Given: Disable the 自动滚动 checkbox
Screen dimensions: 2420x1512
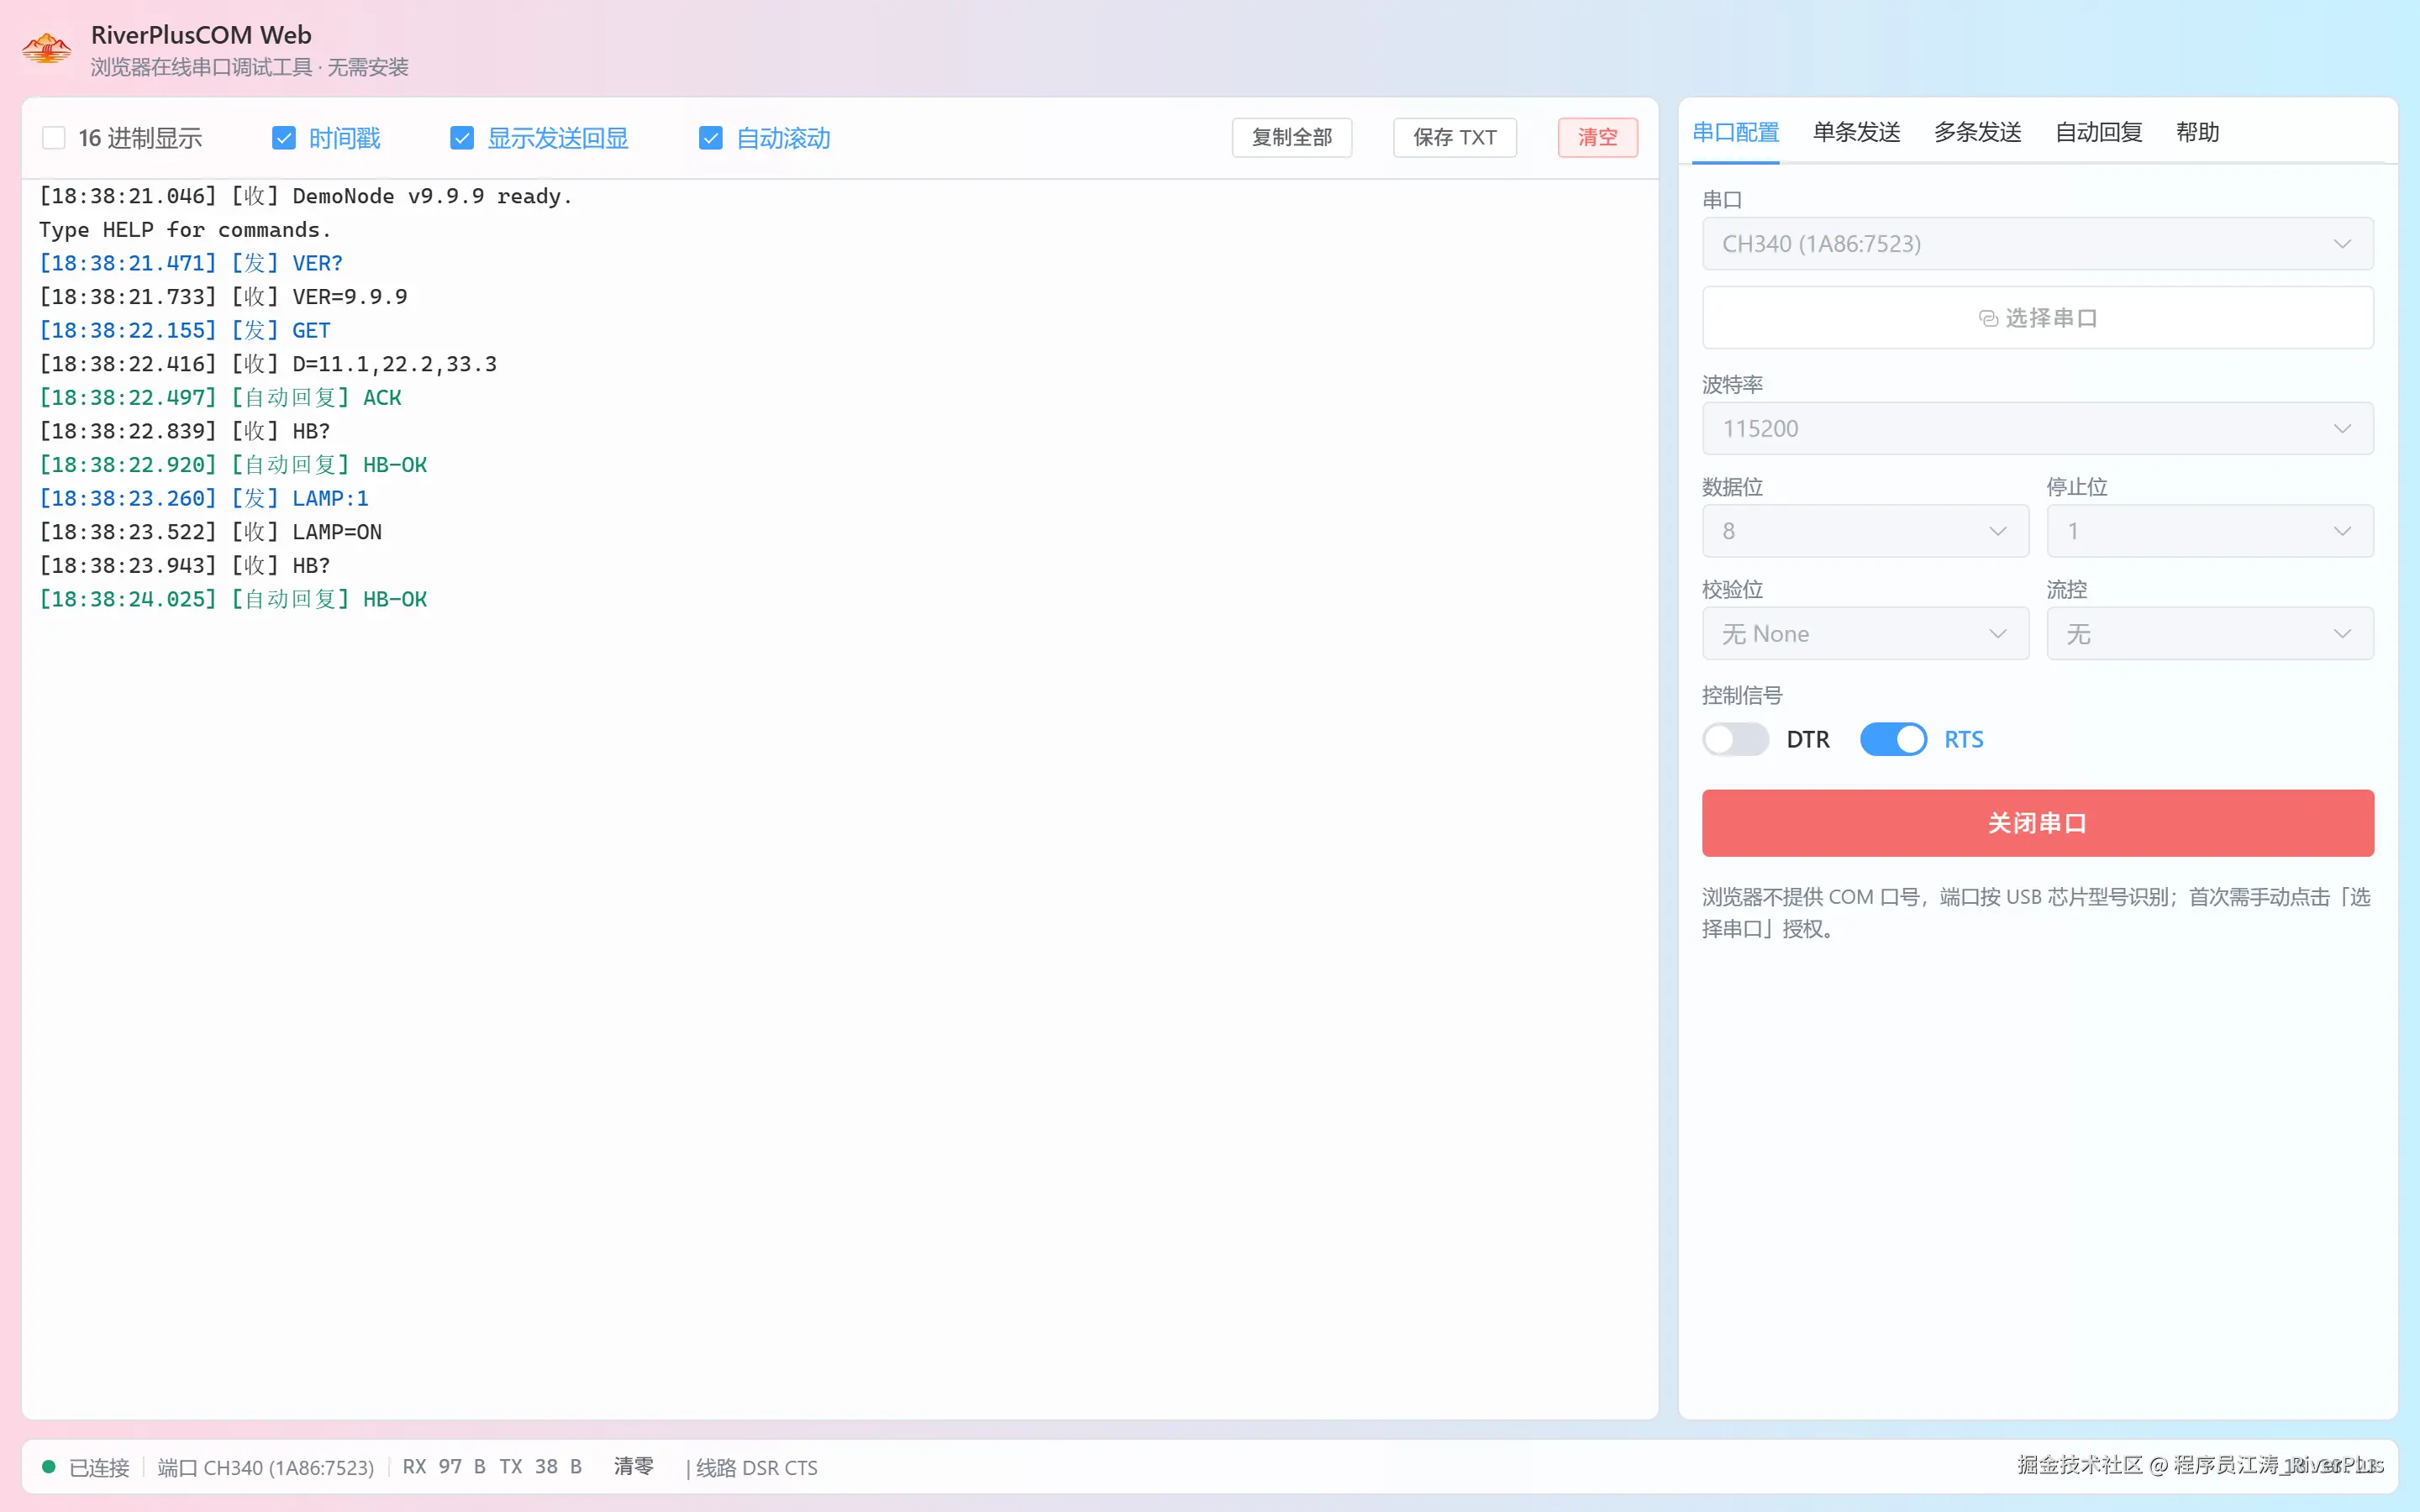Looking at the screenshot, I should 711,138.
